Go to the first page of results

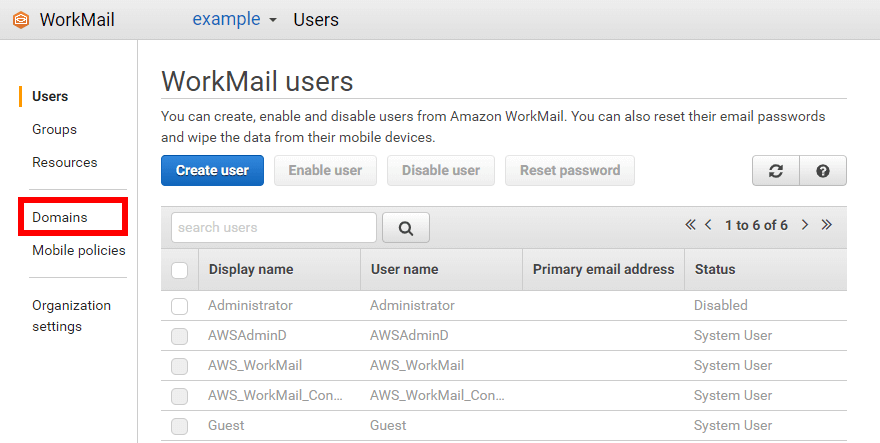[690, 225]
